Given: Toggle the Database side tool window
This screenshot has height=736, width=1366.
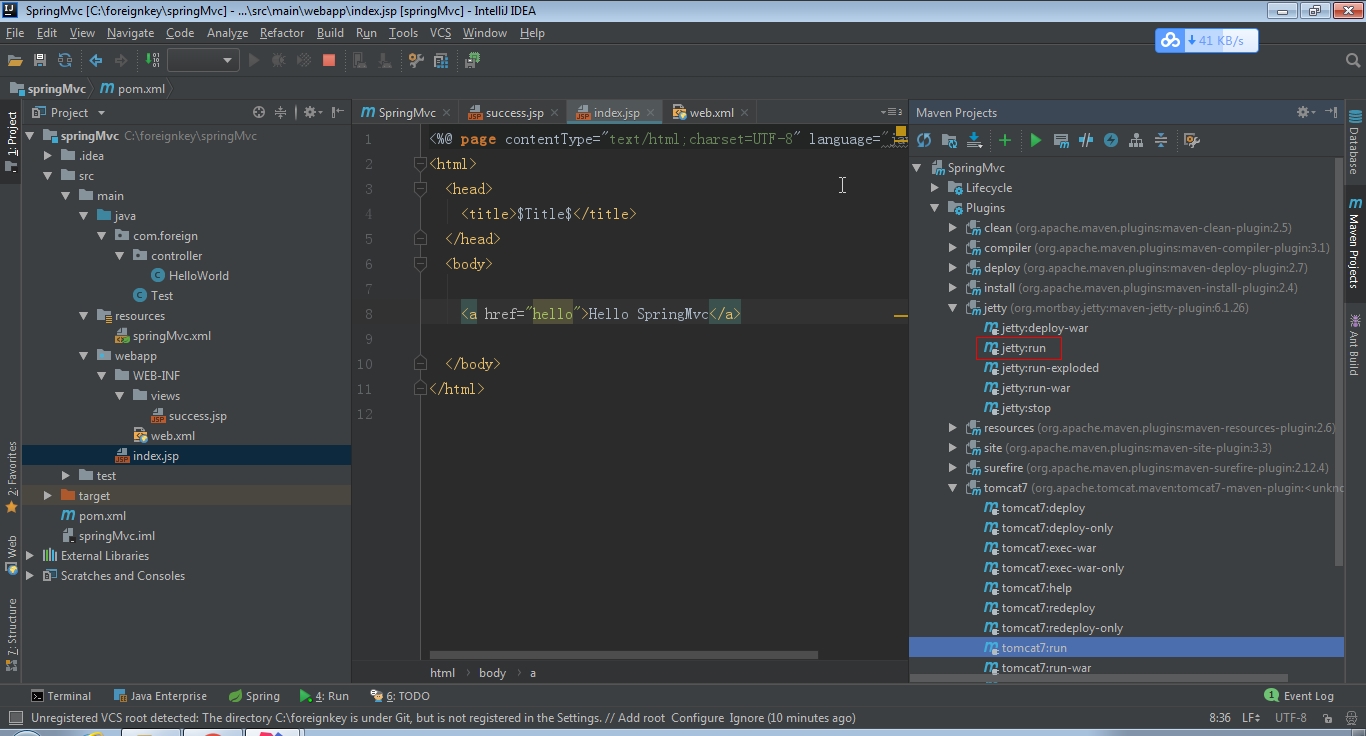Looking at the screenshot, I should point(1355,143).
